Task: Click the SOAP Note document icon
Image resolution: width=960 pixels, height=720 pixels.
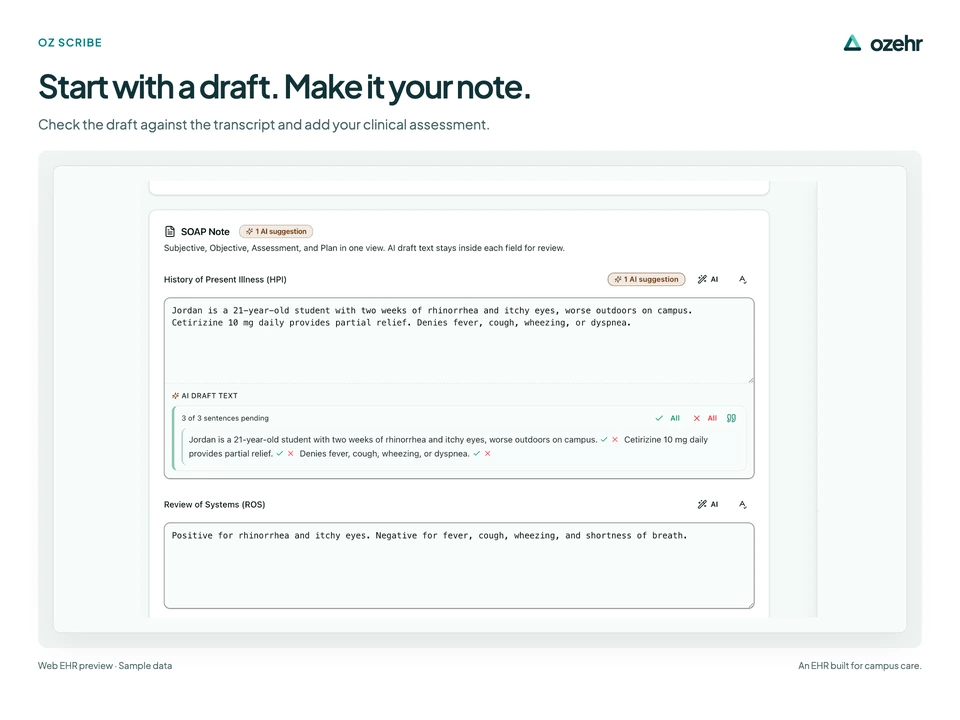Action: click(170, 231)
